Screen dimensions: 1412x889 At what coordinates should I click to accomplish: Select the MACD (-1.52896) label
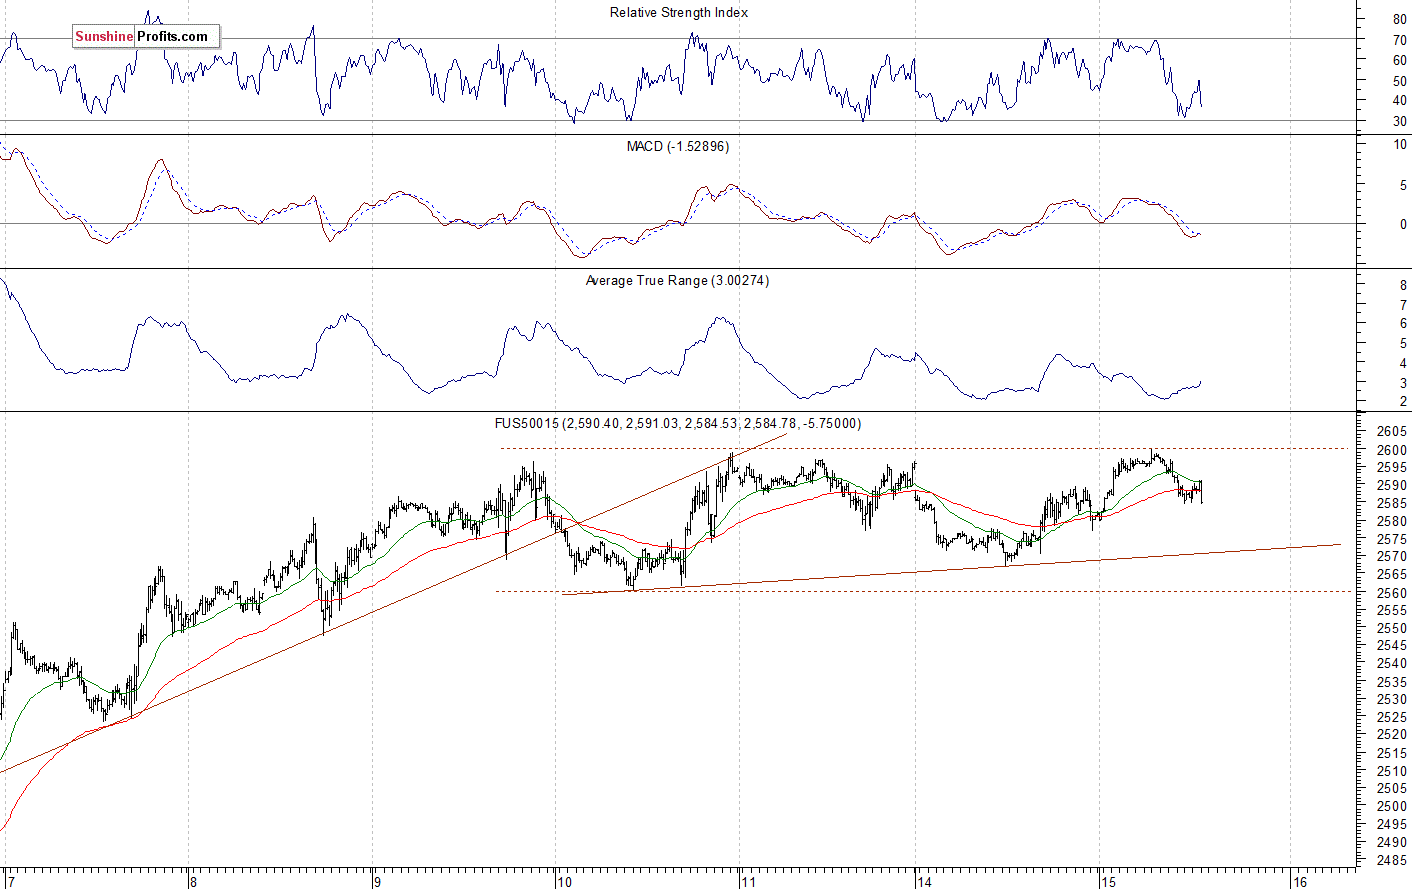(678, 147)
